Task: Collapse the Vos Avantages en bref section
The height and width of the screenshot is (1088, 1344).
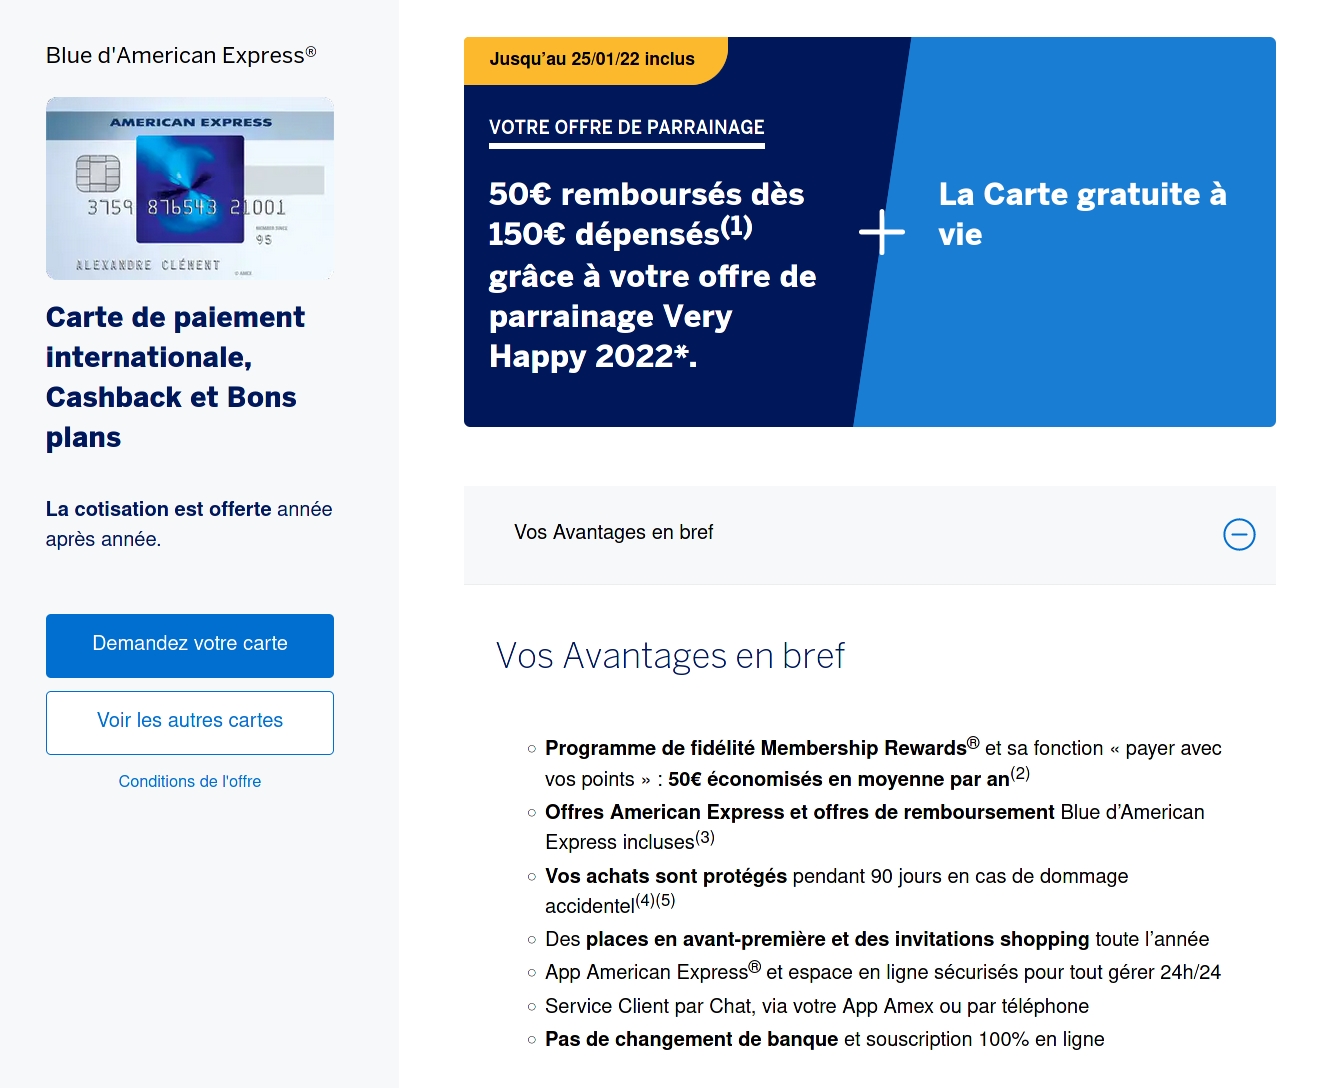Action: pyautogui.click(x=1239, y=534)
